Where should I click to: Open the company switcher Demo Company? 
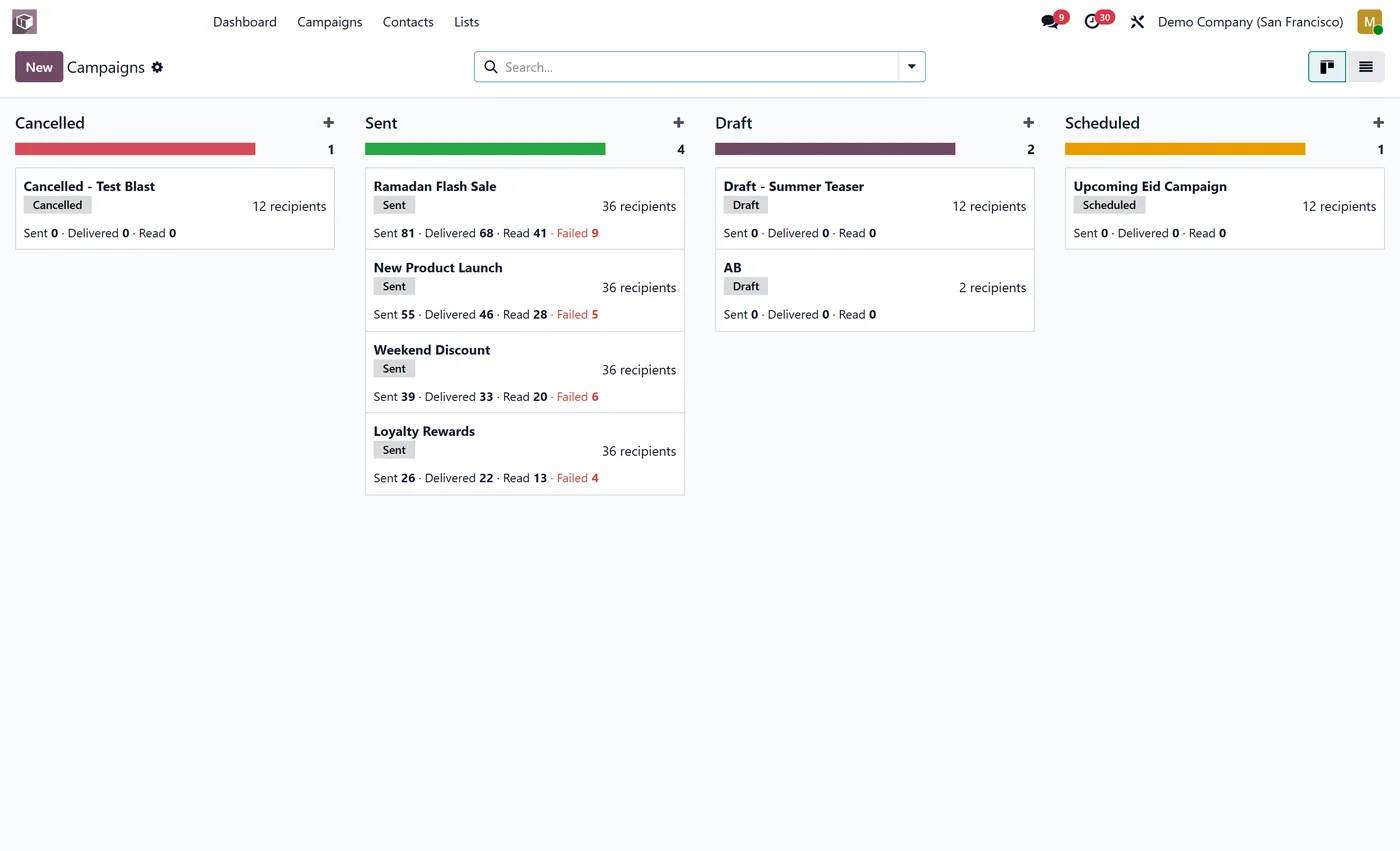[x=1250, y=22]
